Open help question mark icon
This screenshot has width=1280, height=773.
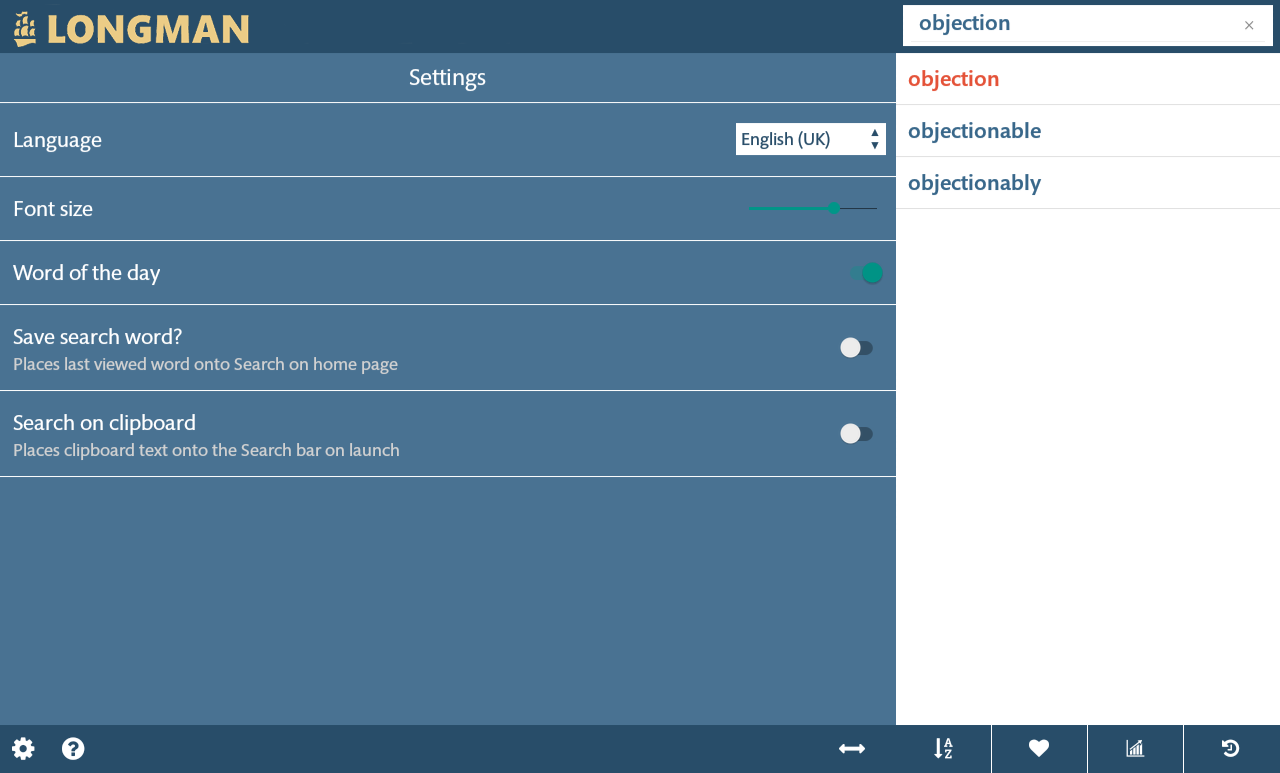[73, 749]
